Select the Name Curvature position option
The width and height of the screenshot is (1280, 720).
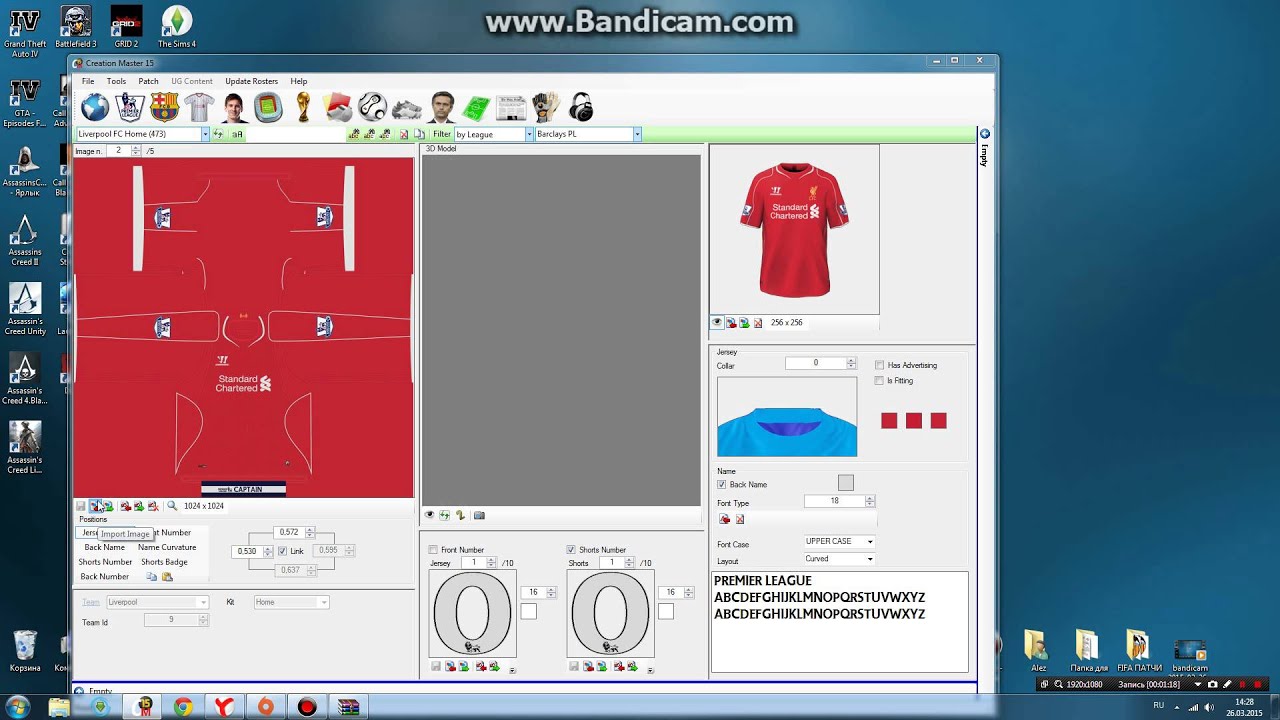tap(167, 547)
